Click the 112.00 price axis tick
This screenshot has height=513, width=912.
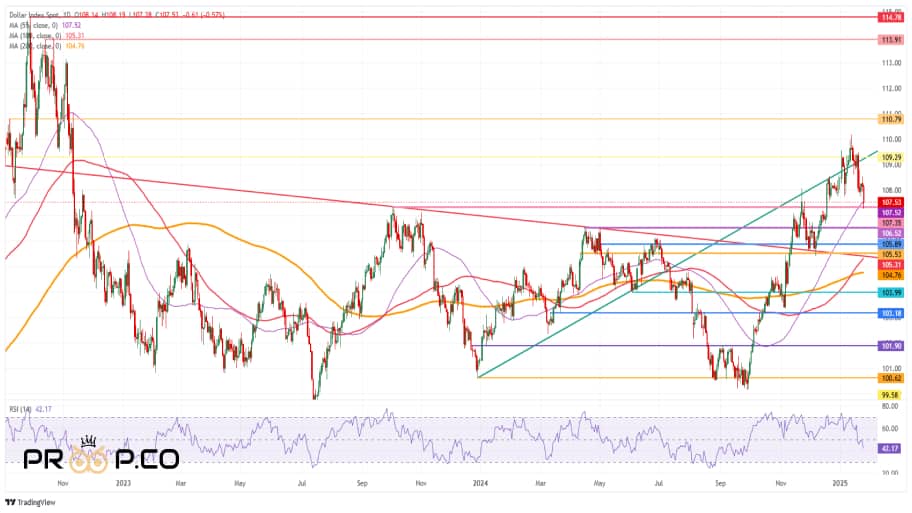click(892, 89)
